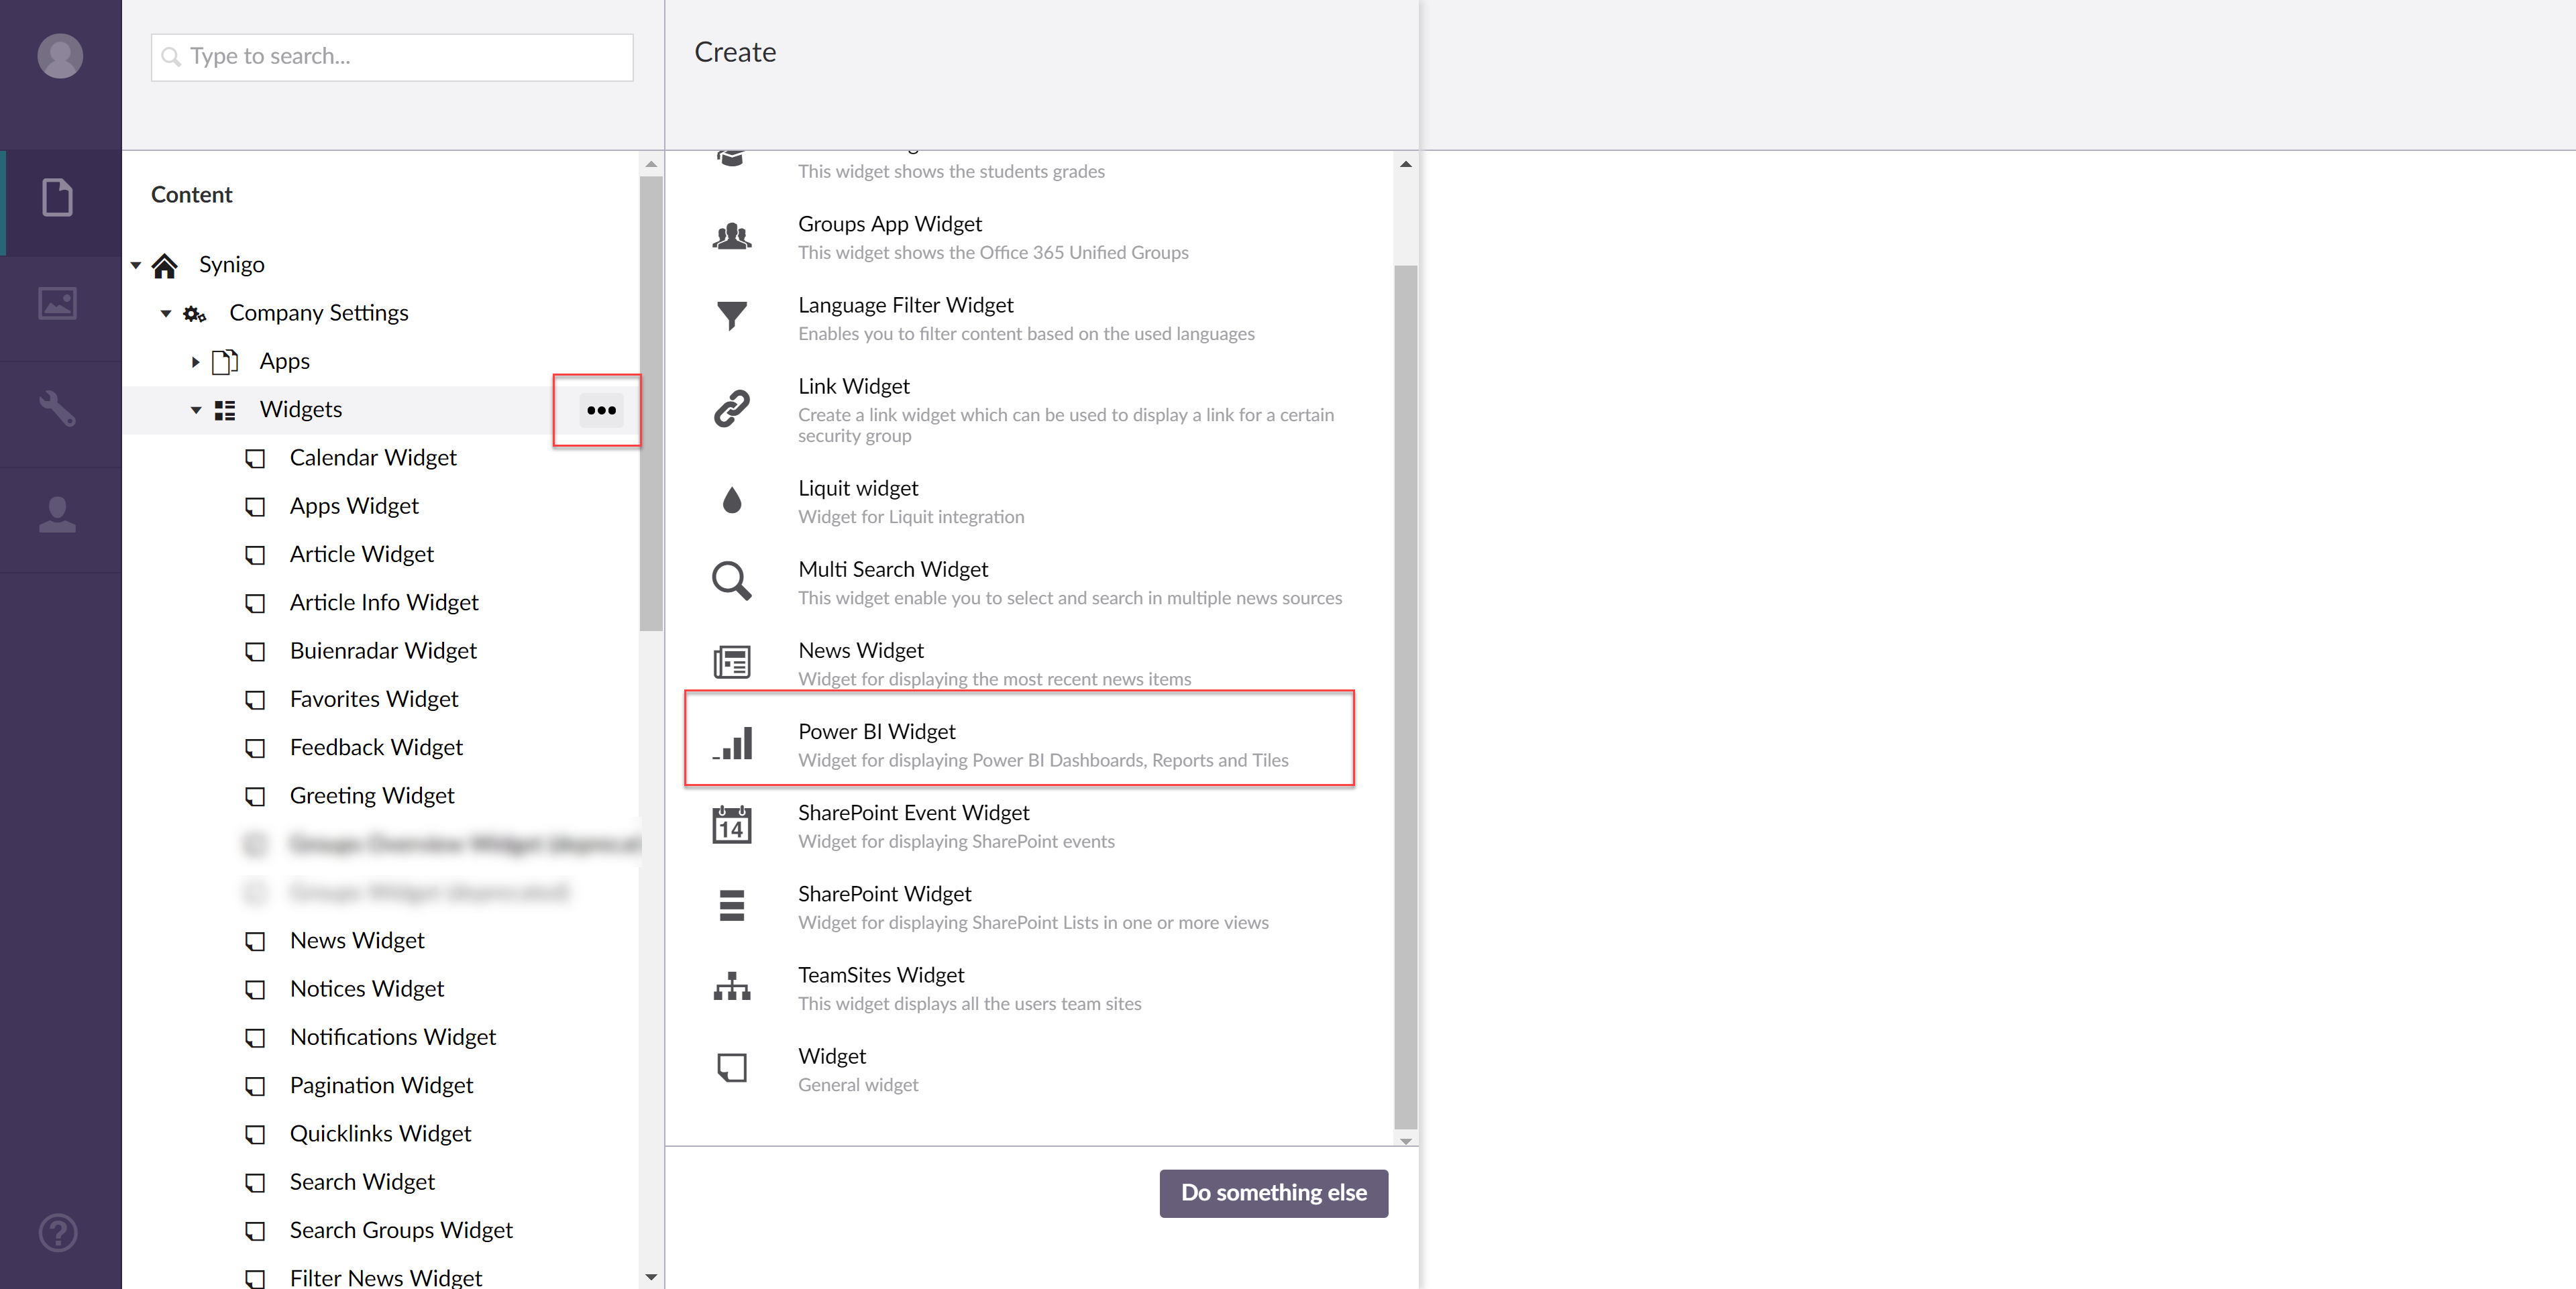Click the Link Widget chain icon
The height and width of the screenshot is (1289, 2576).
[732, 409]
